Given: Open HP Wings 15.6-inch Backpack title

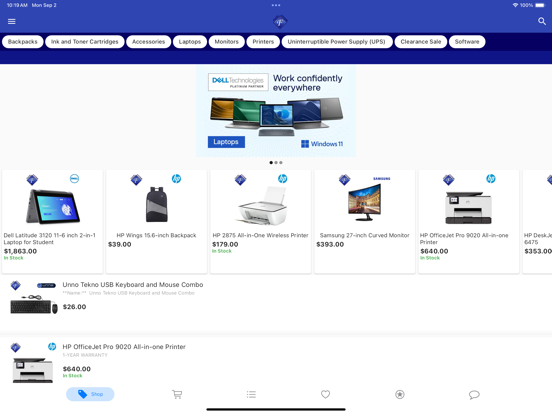Looking at the screenshot, I should [x=156, y=235].
